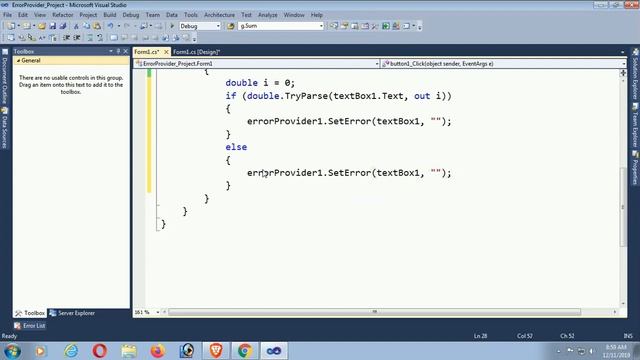Open the File menu
The image size is (640, 360).
7,15
